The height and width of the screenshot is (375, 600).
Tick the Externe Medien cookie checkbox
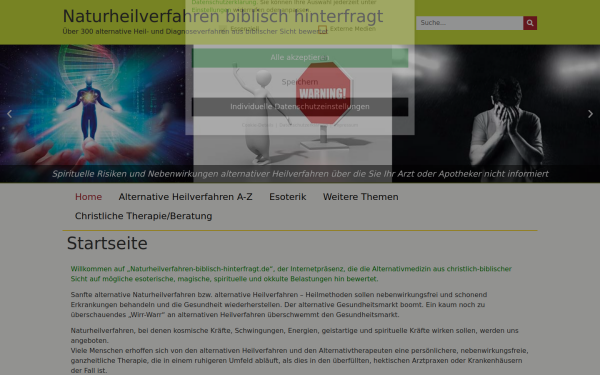point(323,29)
